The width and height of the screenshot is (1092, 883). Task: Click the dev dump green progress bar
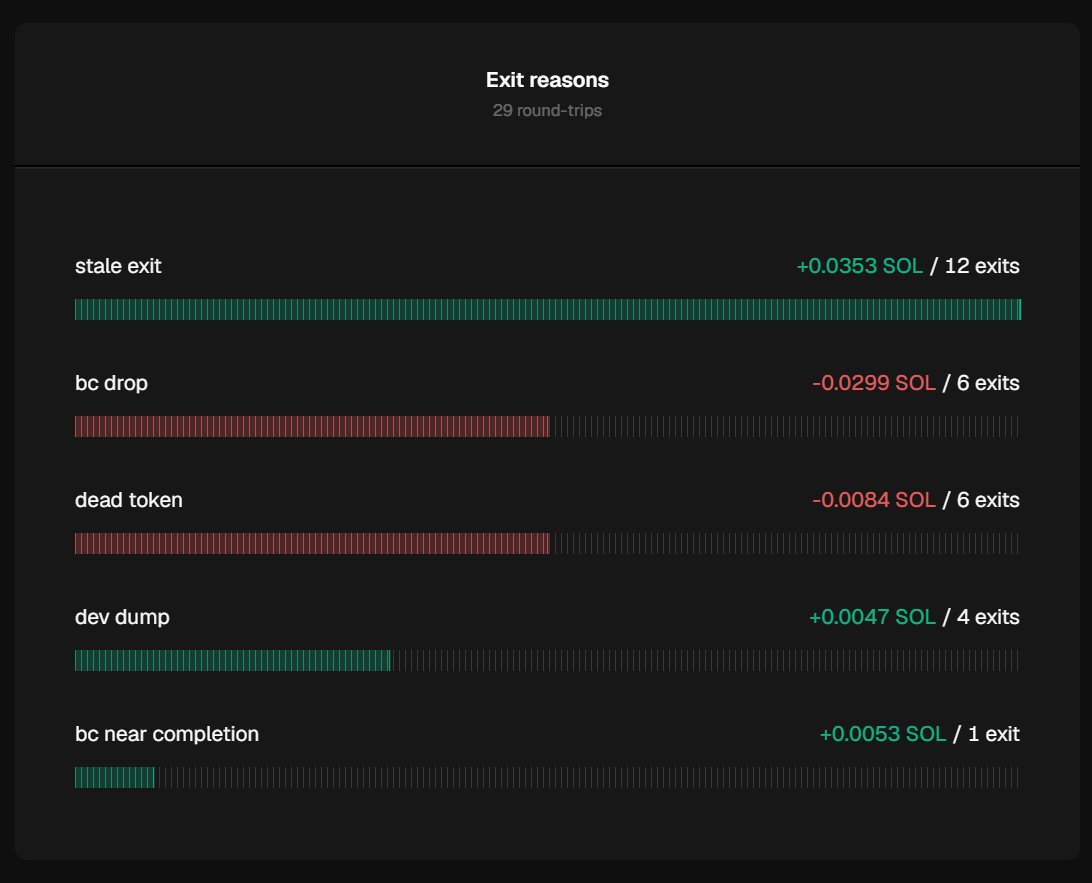tap(233, 660)
